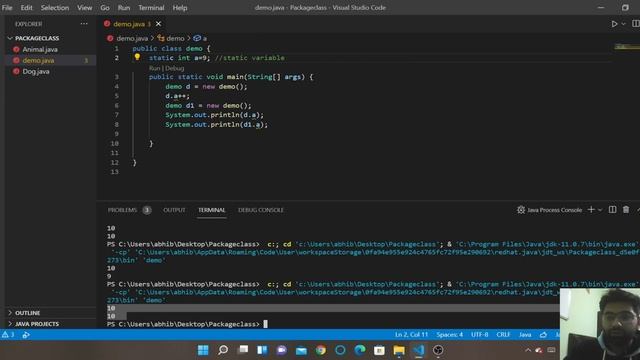Click demo class in the breadcrumb
The height and width of the screenshot is (360, 640).
[x=175, y=38]
